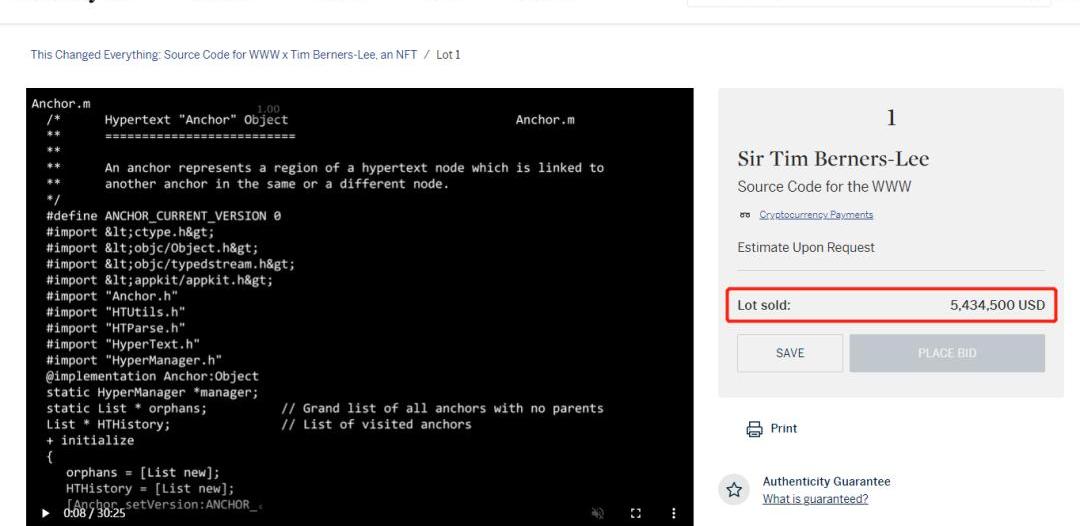This screenshot has width=1080, height=526.
Task: Click the Hypertext "Anchor" Object title in video
Action: (x=196, y=120)
